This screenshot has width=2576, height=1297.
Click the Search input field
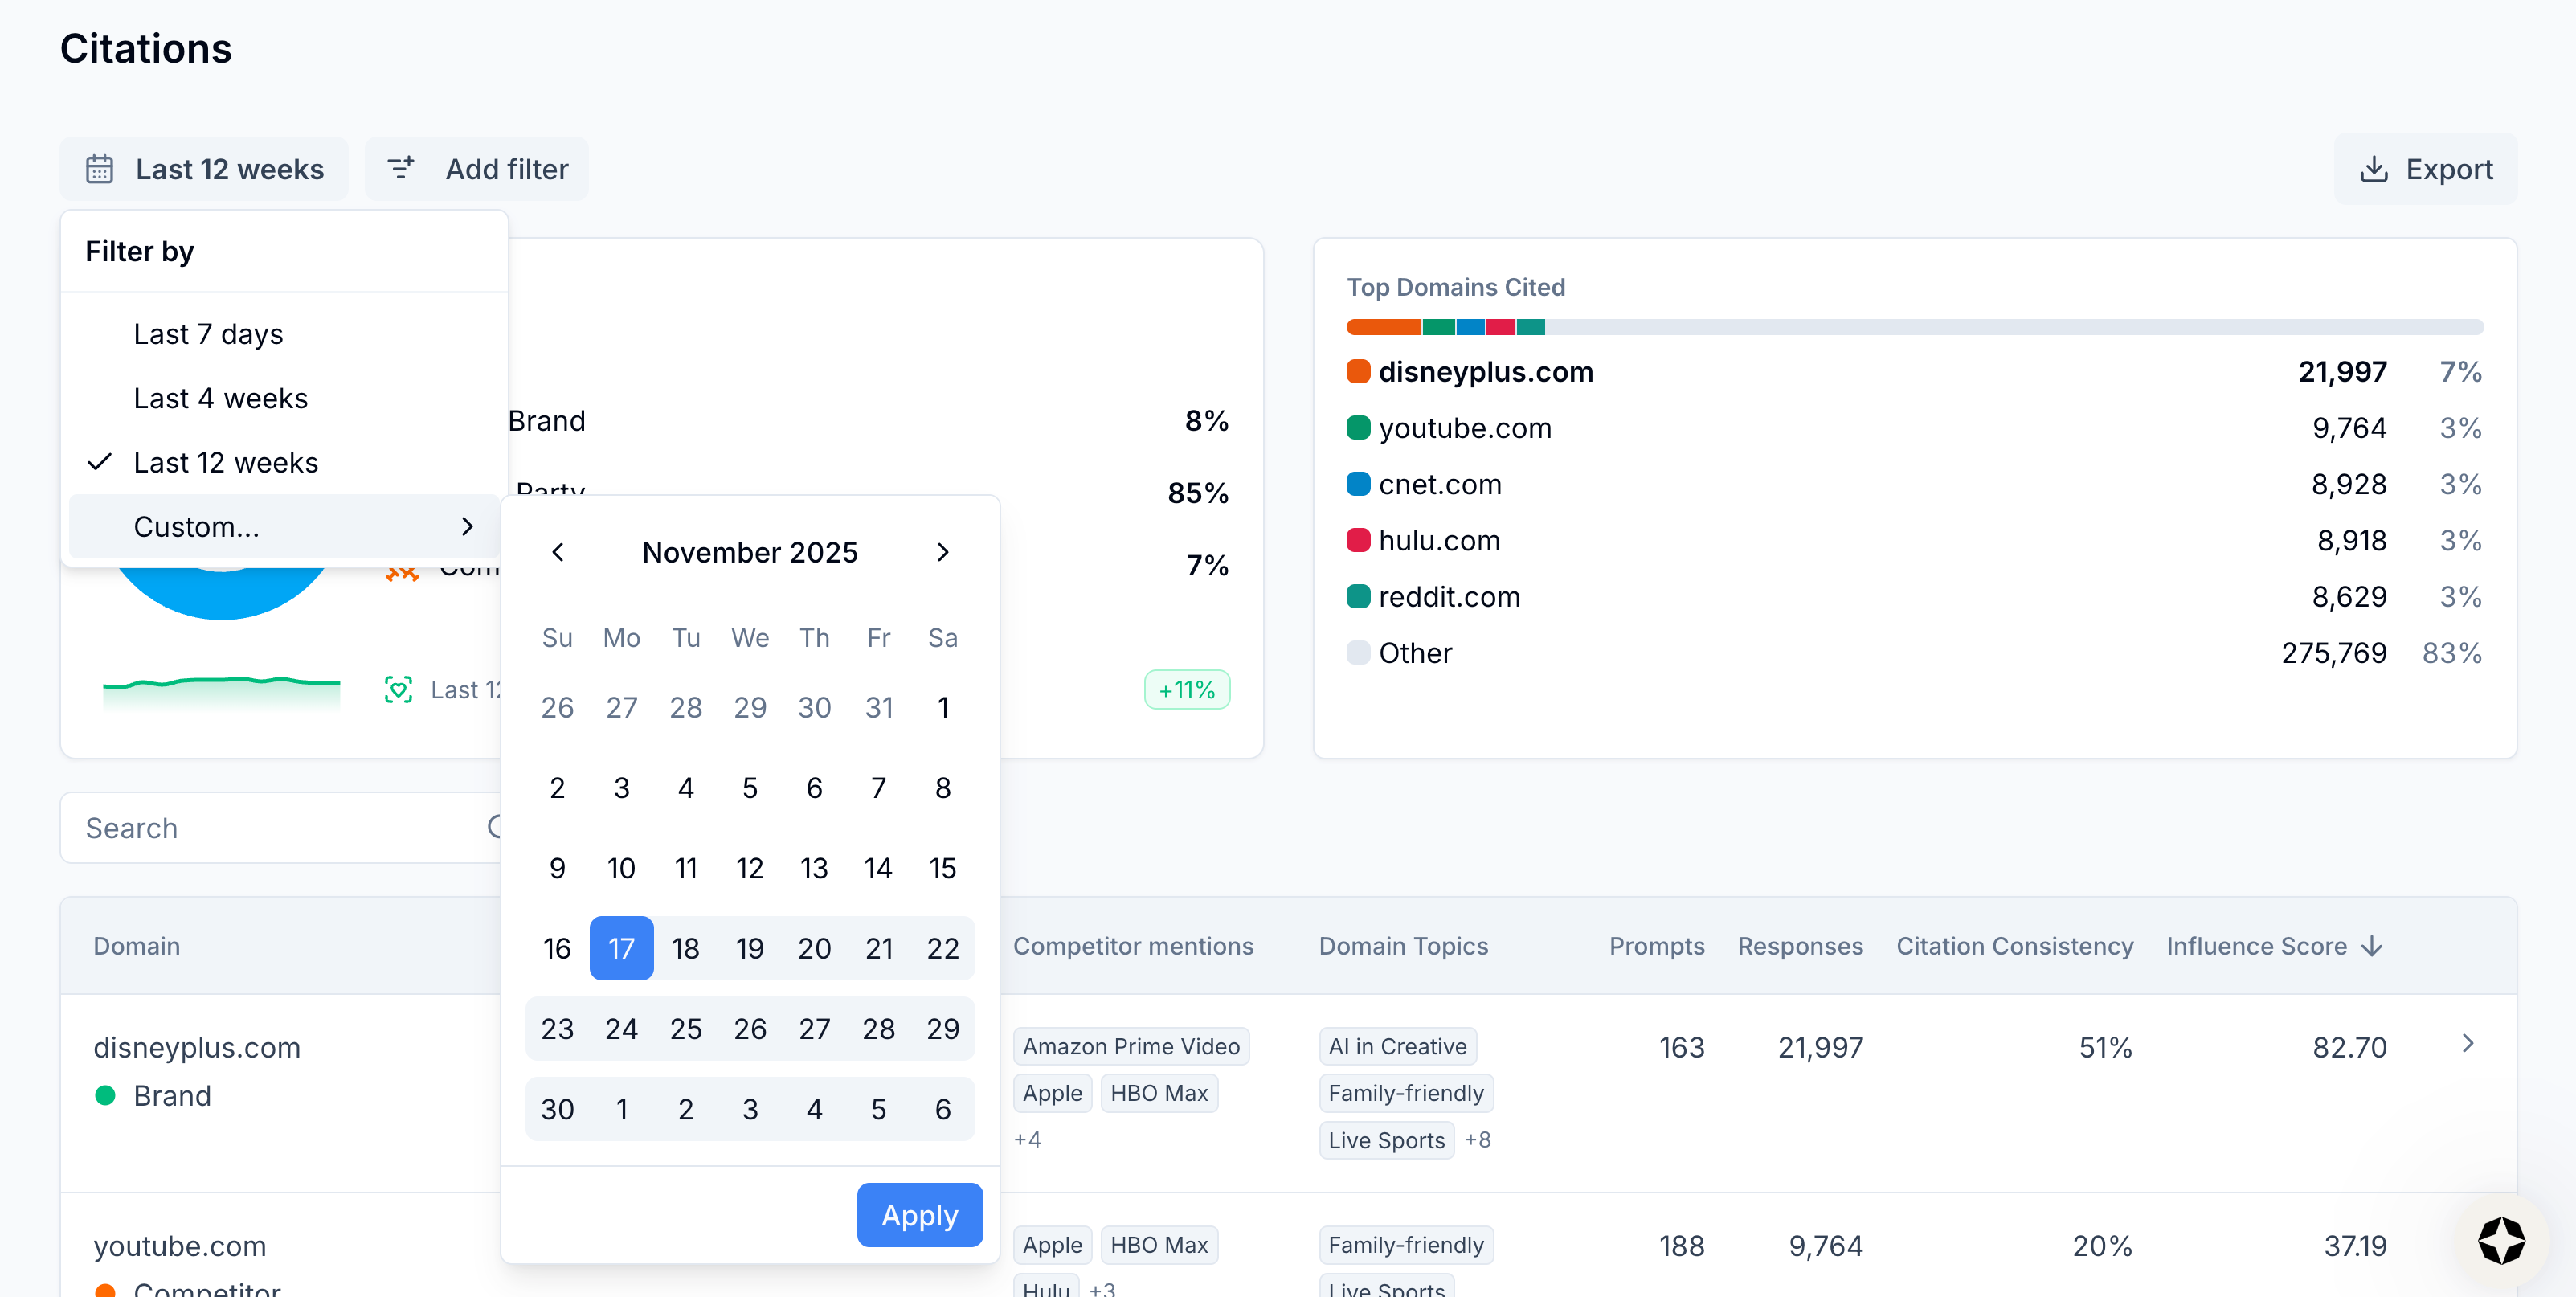(x=282, y=828)
